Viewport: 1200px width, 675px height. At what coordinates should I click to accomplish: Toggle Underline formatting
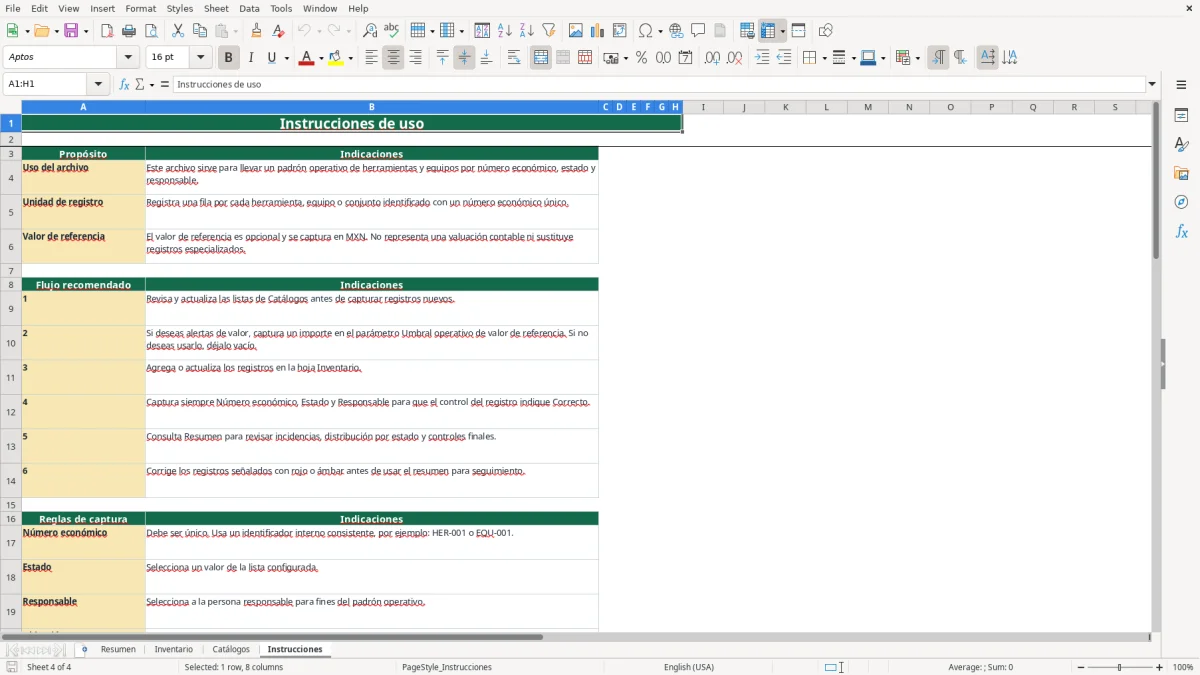pos(271,58)
